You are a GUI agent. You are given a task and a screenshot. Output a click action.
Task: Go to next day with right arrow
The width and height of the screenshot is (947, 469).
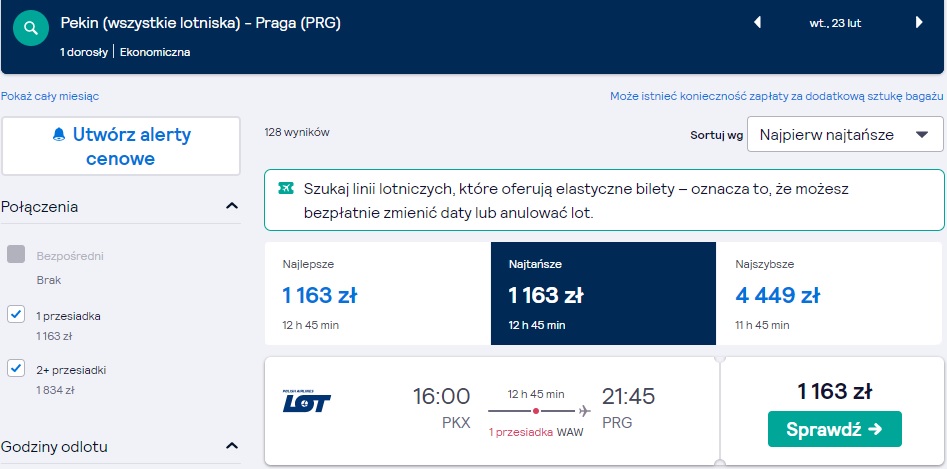(x=919, y=23)
